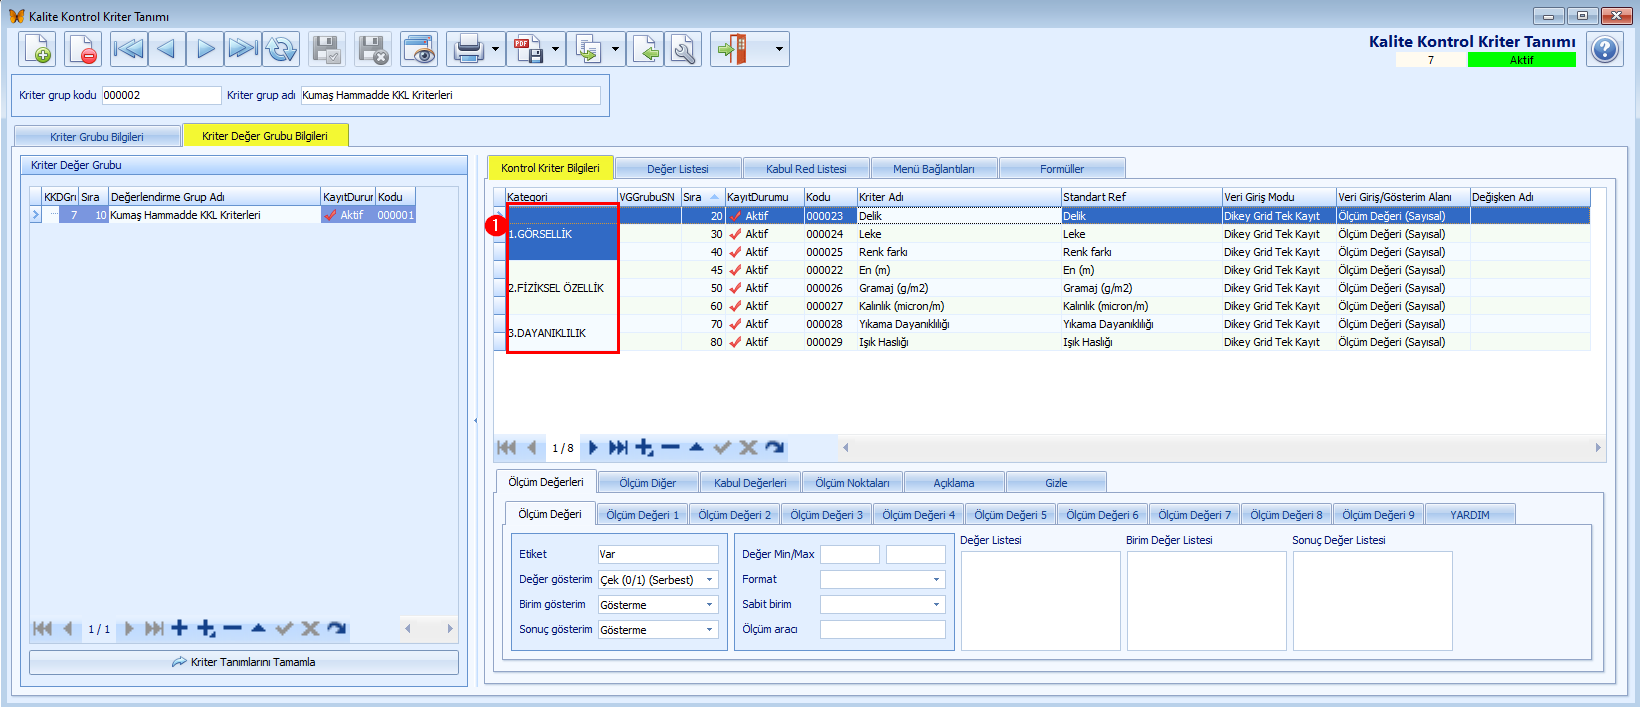1640x707 pixels.
Task: Click the Kriter grup kodu input field
Action: pos(161,95)
